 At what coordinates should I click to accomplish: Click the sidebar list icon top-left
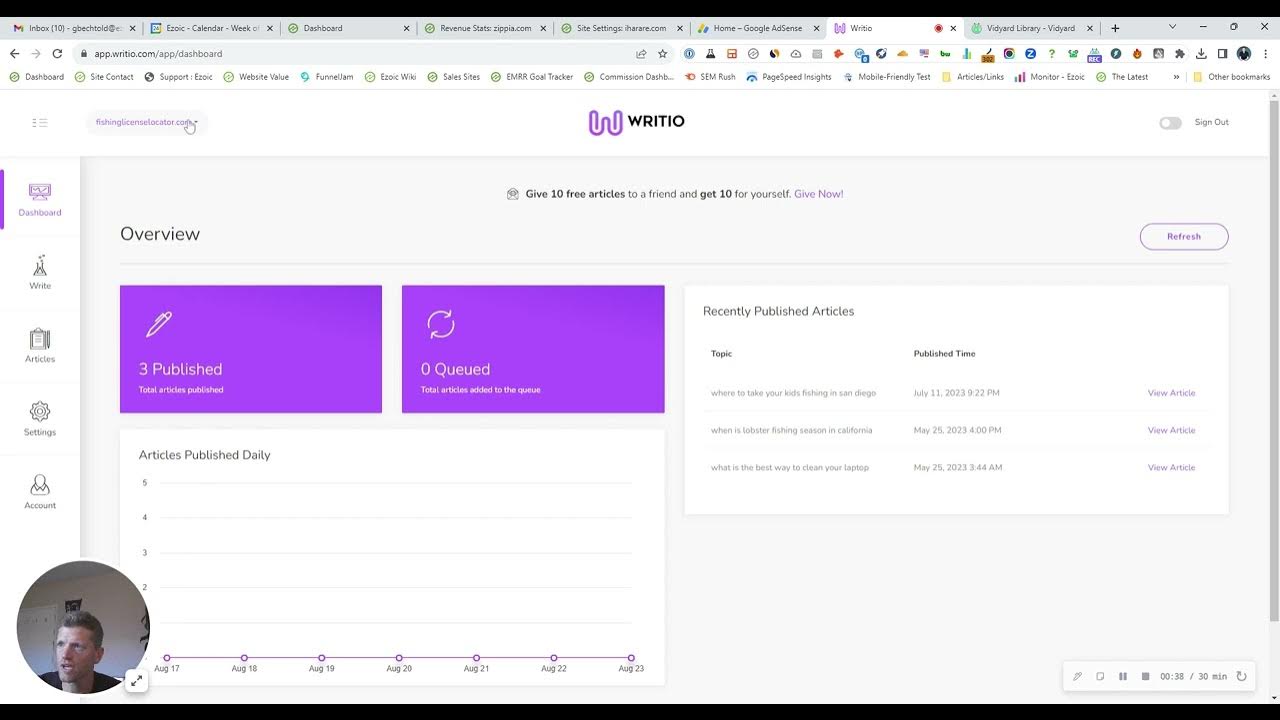coord(40,122)
